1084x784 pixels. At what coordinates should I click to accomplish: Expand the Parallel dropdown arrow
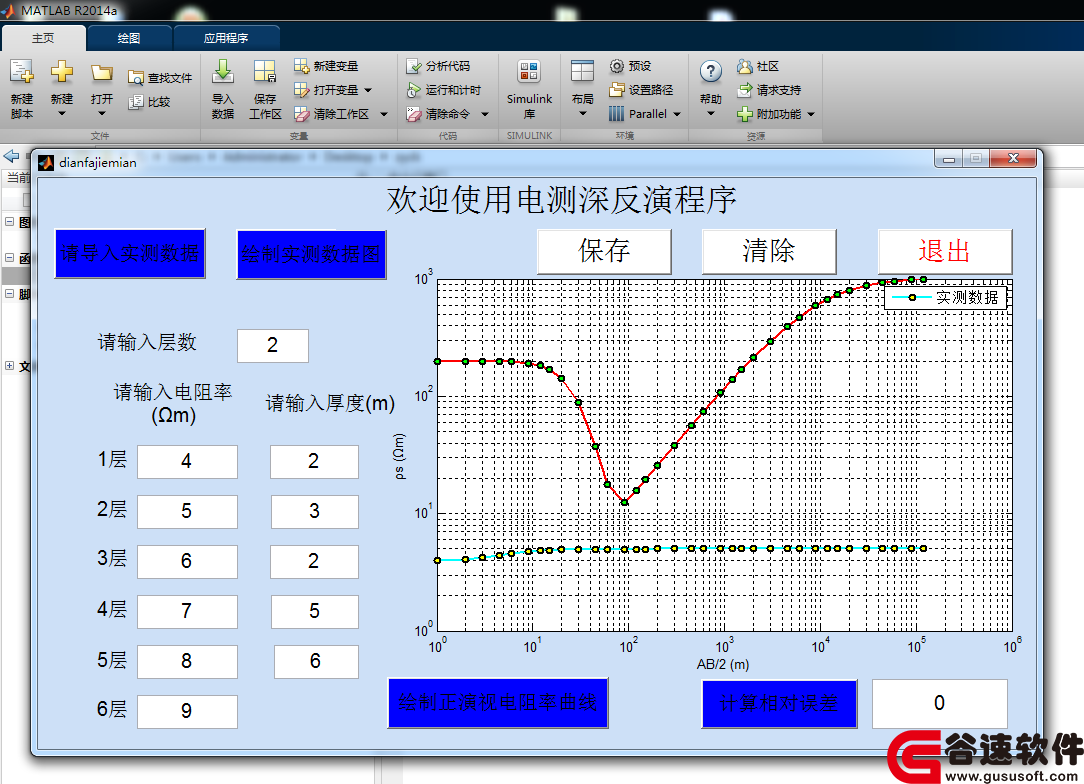(677, 114)
